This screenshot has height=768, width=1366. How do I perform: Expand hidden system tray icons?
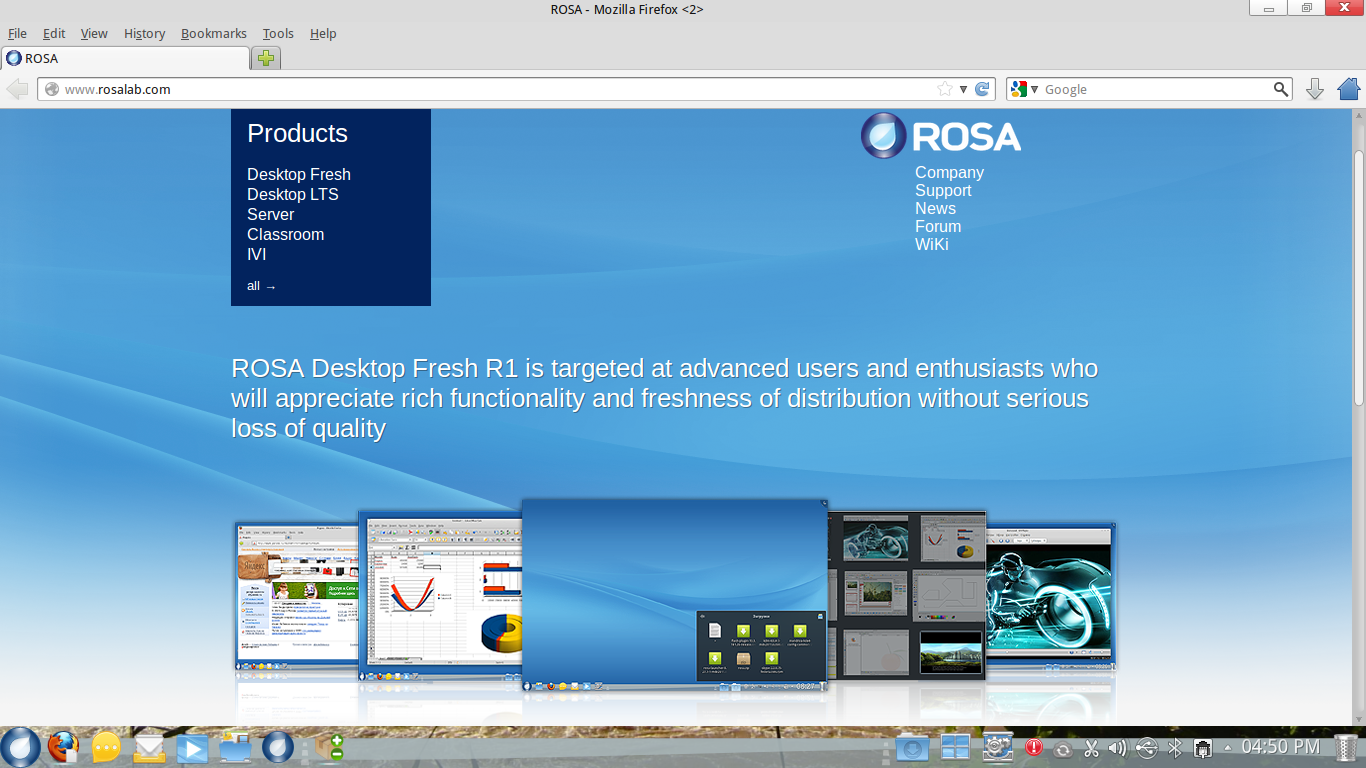pos(1226,746)
